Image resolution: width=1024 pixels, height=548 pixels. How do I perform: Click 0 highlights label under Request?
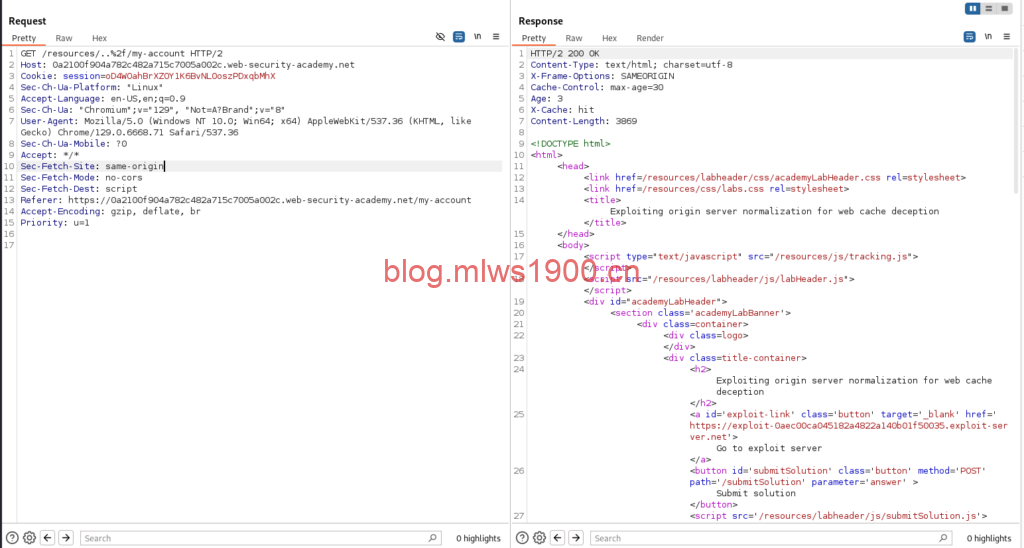coord(478,538)
